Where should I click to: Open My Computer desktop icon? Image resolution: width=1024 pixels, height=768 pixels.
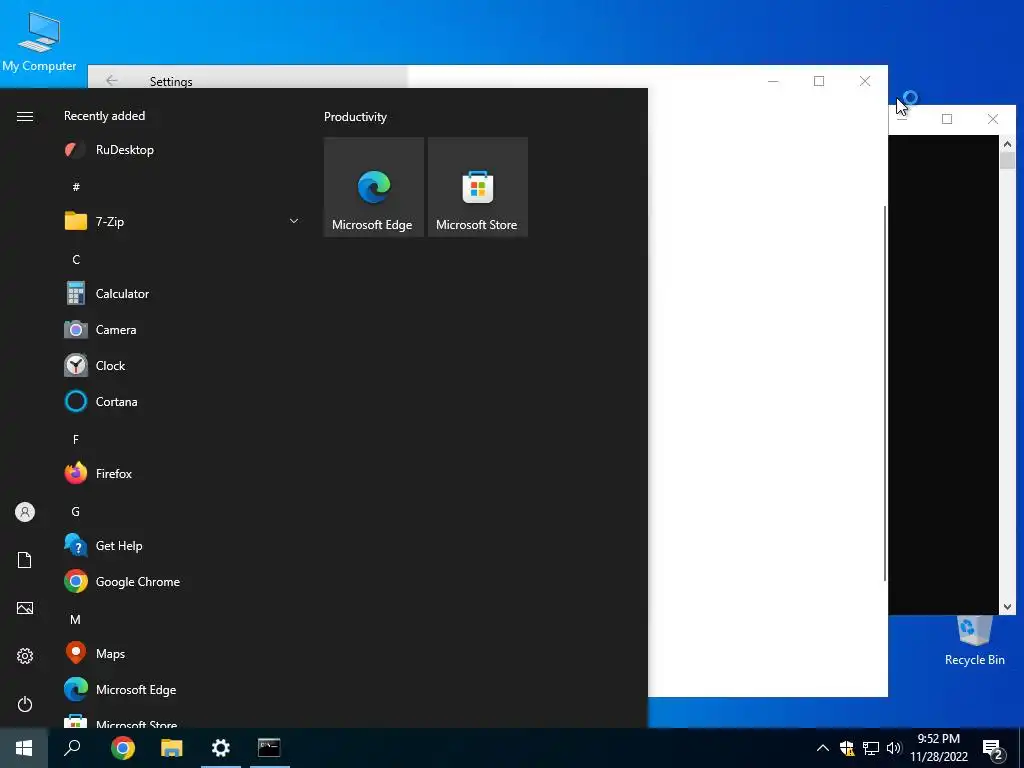(x=39, y=42)
